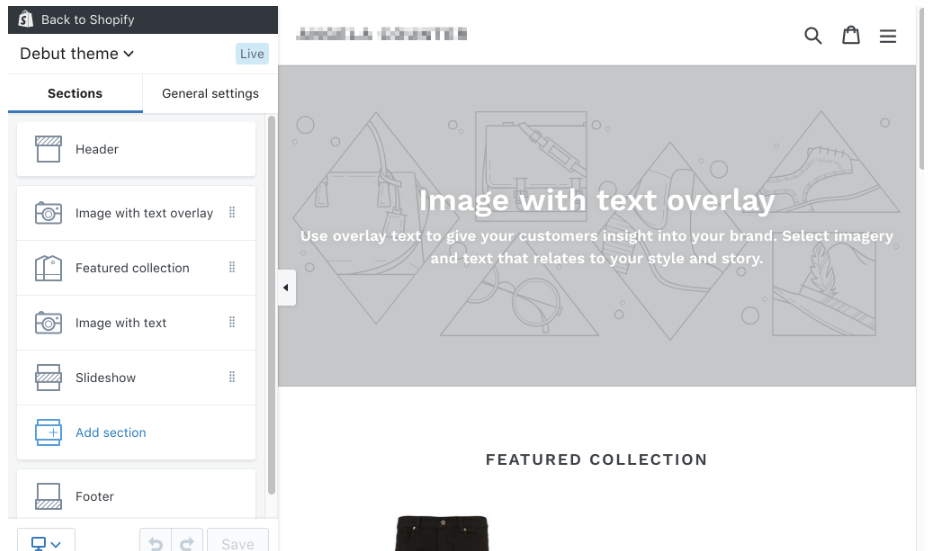
Task: Click the black shorts product thumbnail
Action: point(442,533)
